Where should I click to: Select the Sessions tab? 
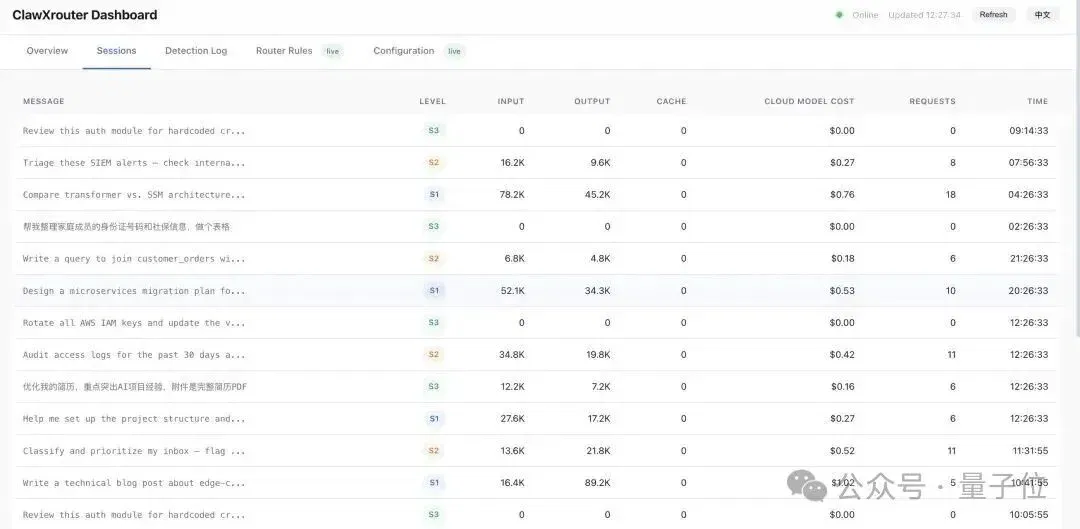click(116, 51)
